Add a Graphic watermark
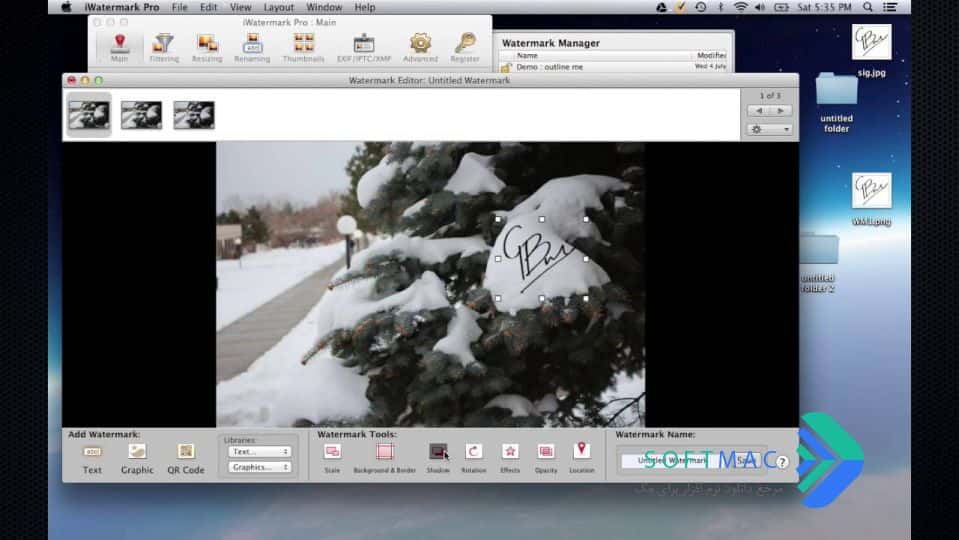The height and width of the screenshot is (540, 959). (x=137, y=459)
